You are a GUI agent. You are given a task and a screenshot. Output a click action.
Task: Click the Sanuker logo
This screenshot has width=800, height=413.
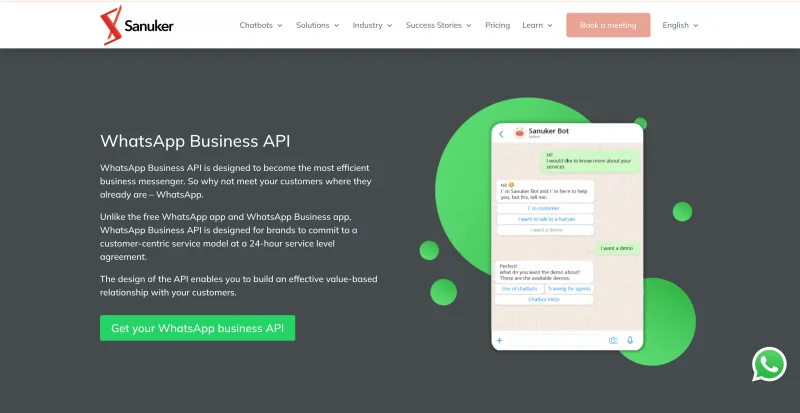137,25
